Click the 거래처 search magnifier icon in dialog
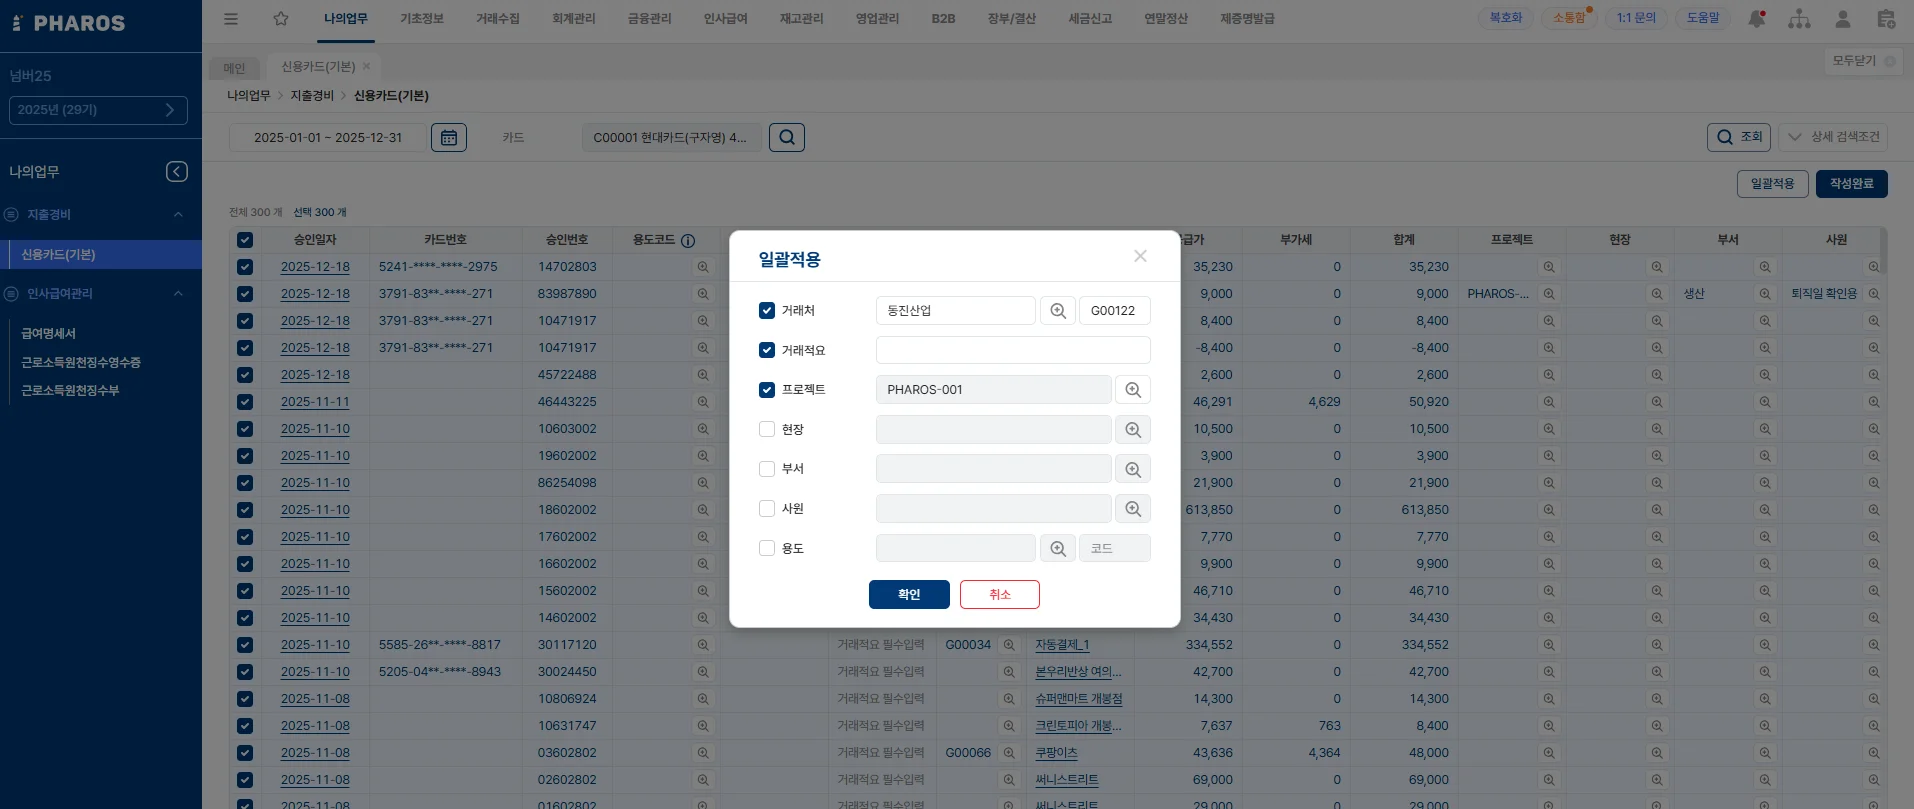1914x809 pixels. (1057, 311)
